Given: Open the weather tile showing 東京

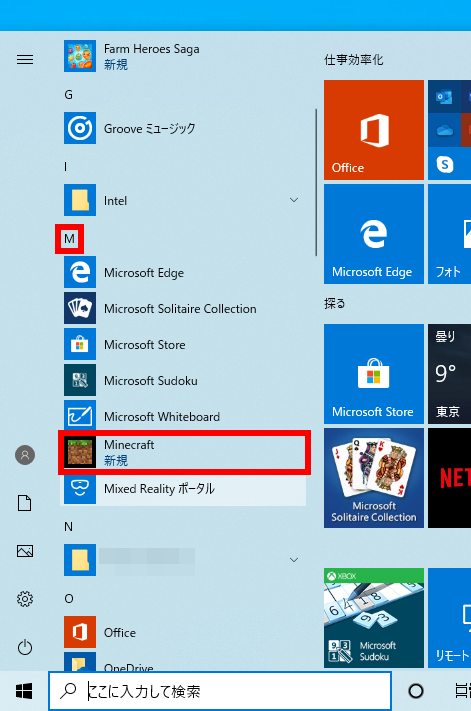Looking at the screenshot, I should coord(449,374).
